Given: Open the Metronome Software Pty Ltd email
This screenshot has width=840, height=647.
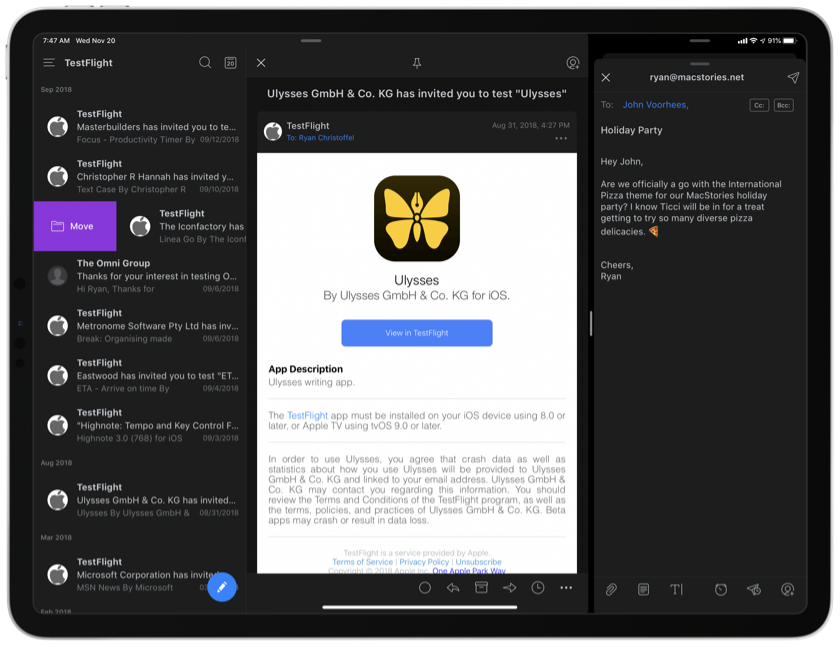Looking at the screenshot, I should 140,326.
